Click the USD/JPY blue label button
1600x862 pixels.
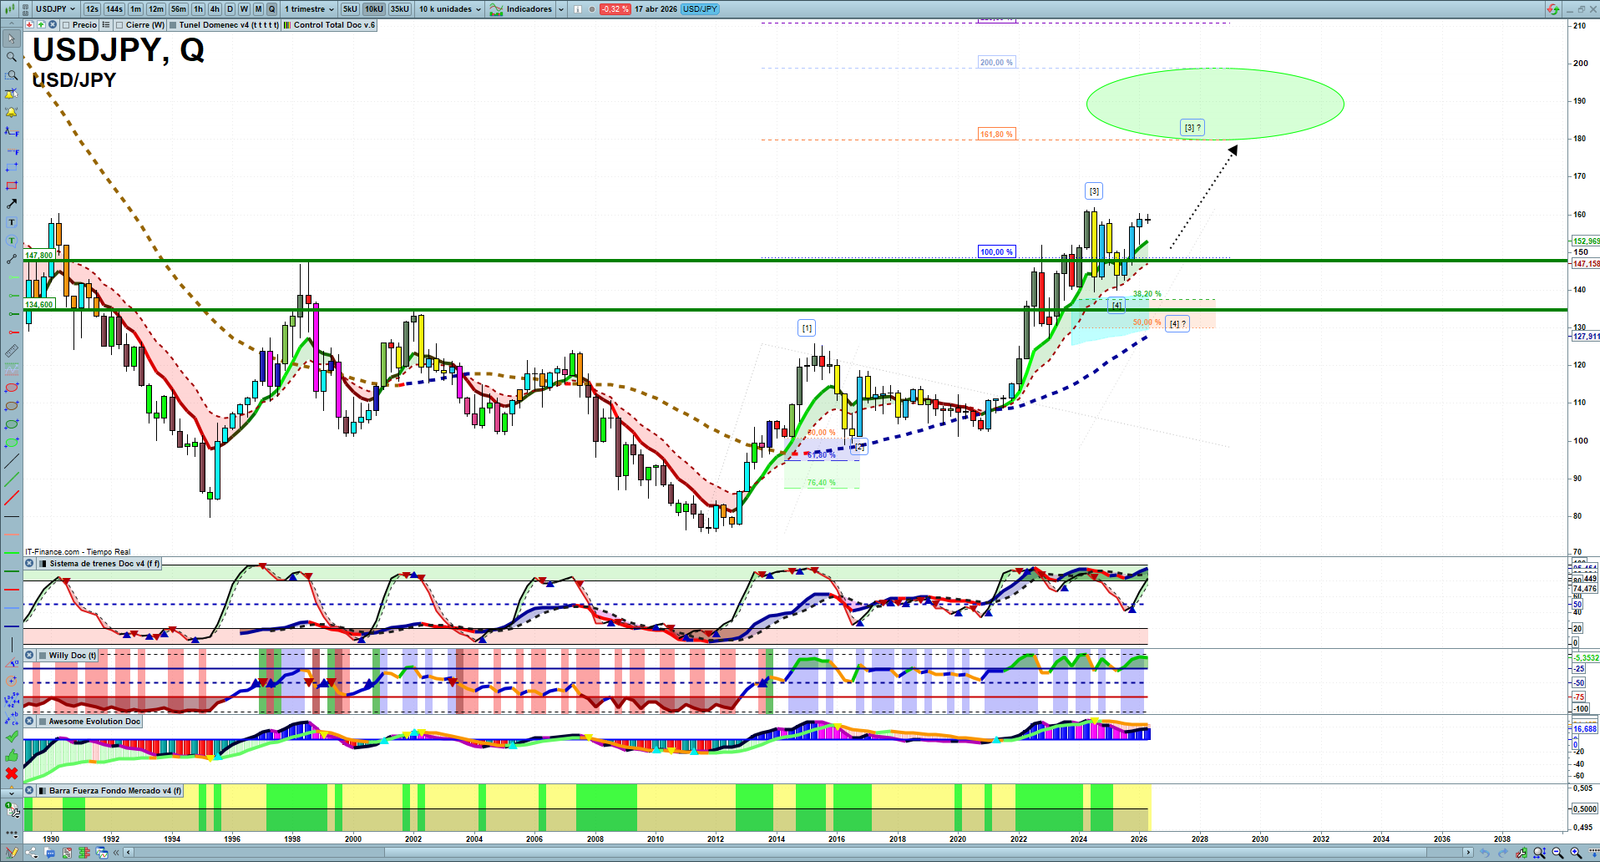point(700,9)
